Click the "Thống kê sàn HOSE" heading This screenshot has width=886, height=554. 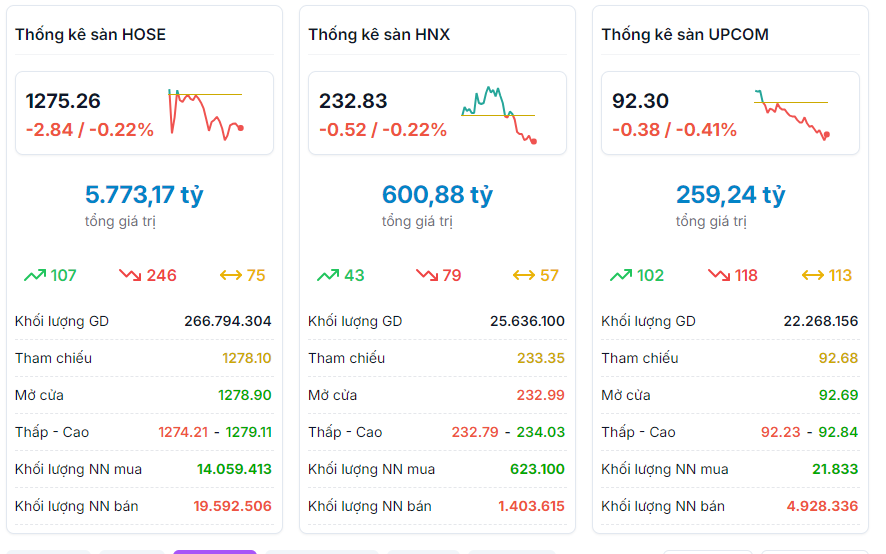click(91, 34)
